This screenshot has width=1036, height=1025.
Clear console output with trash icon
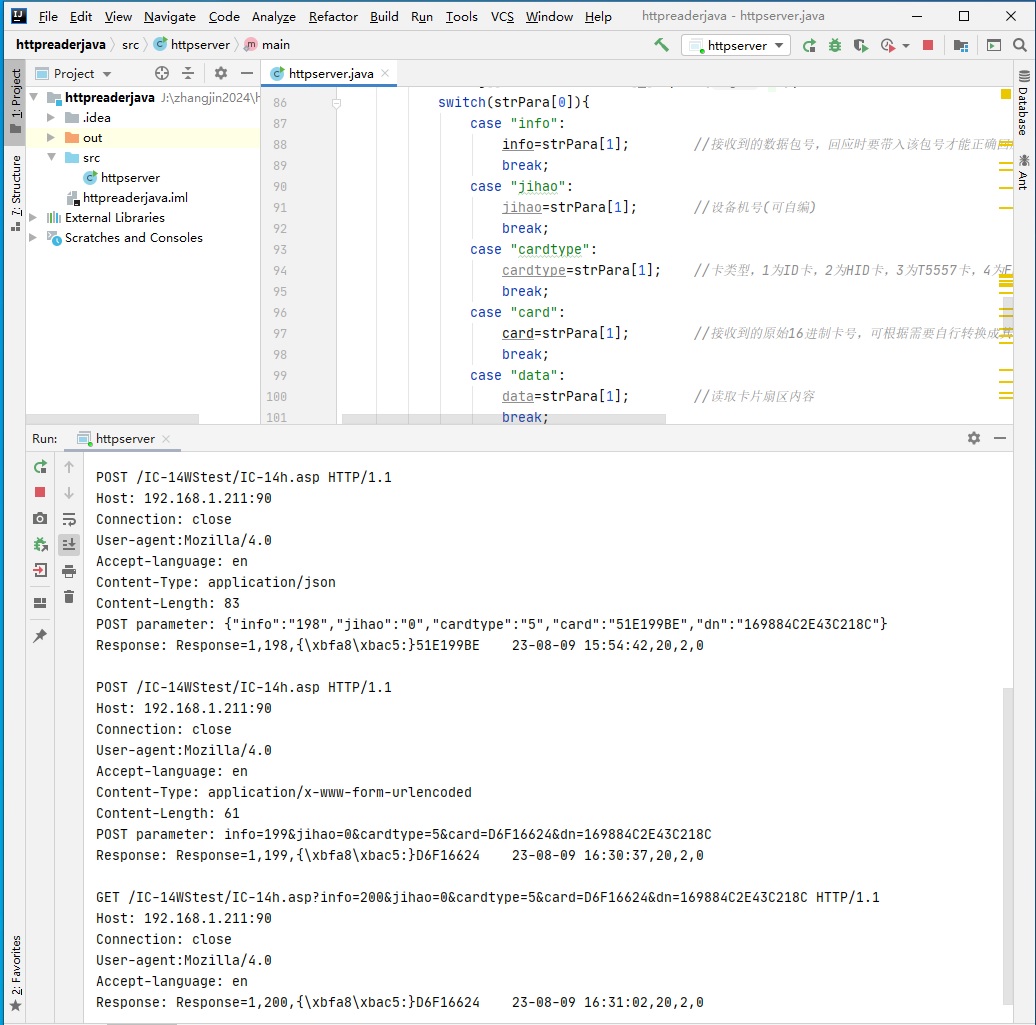click(x=69, y=597)
